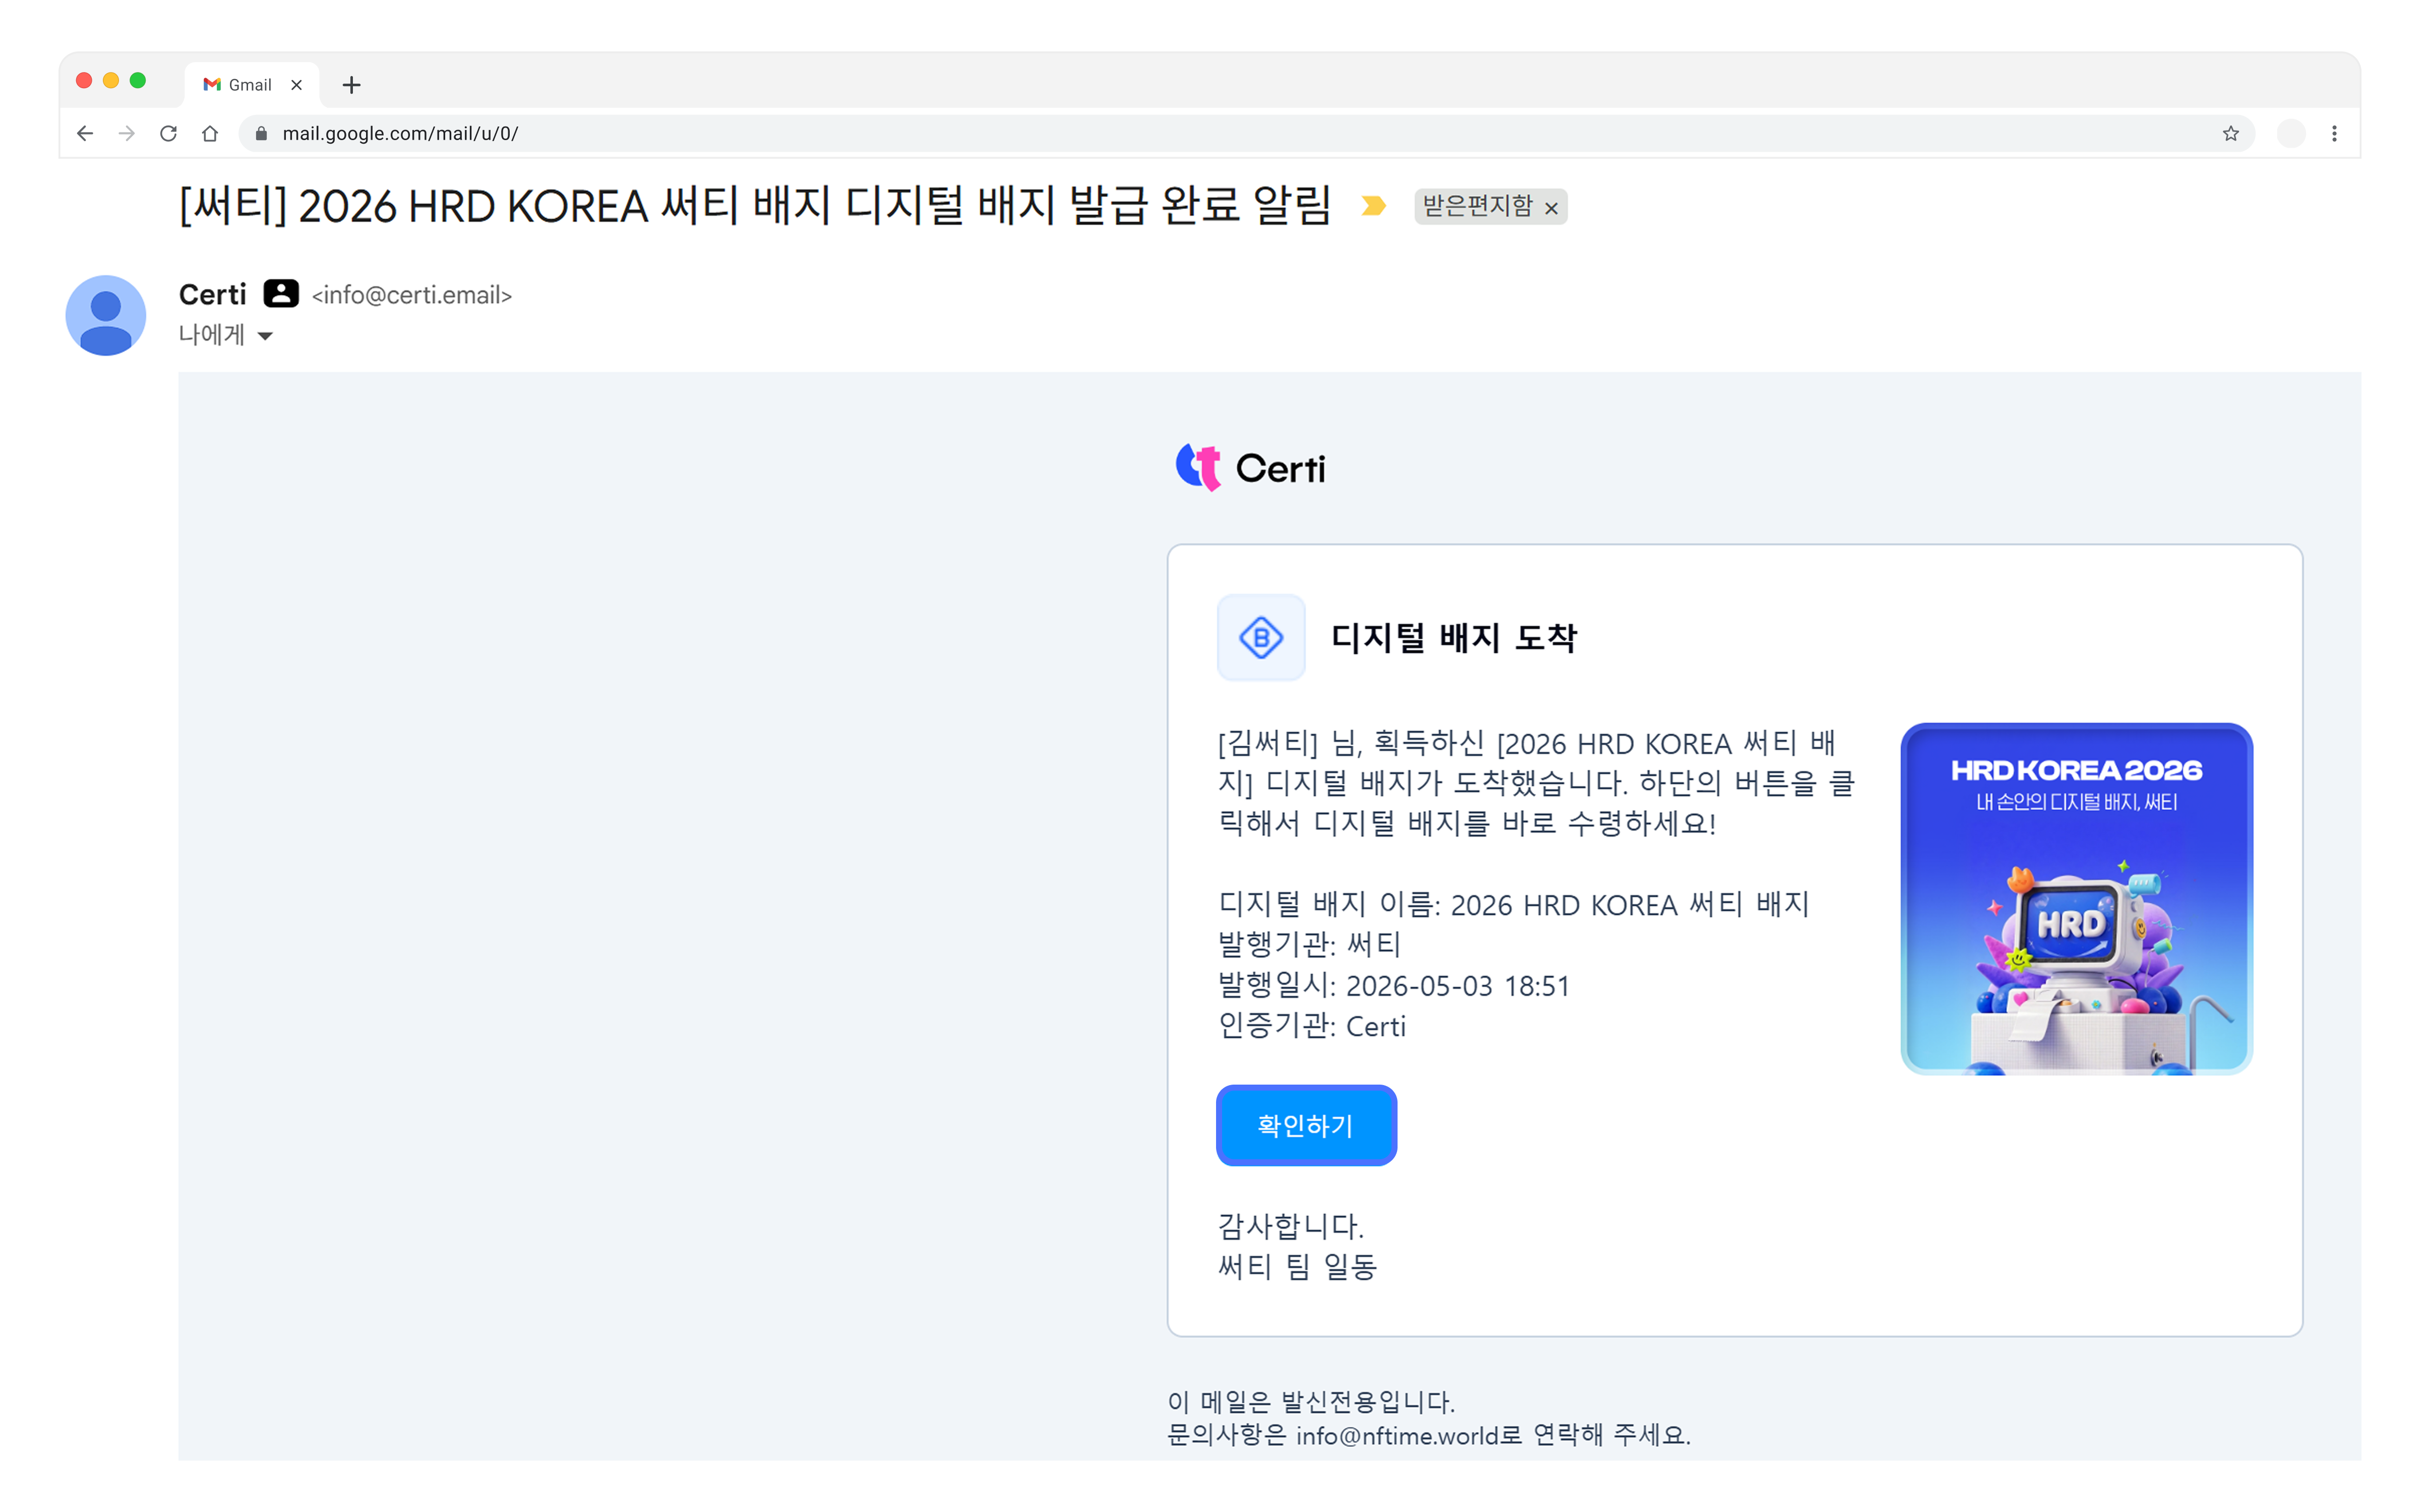Screen dimensions: 2420x1512
Task: Click the blue badge icon beside 디지털 배지 도착
Action: tap(1261, 637)
